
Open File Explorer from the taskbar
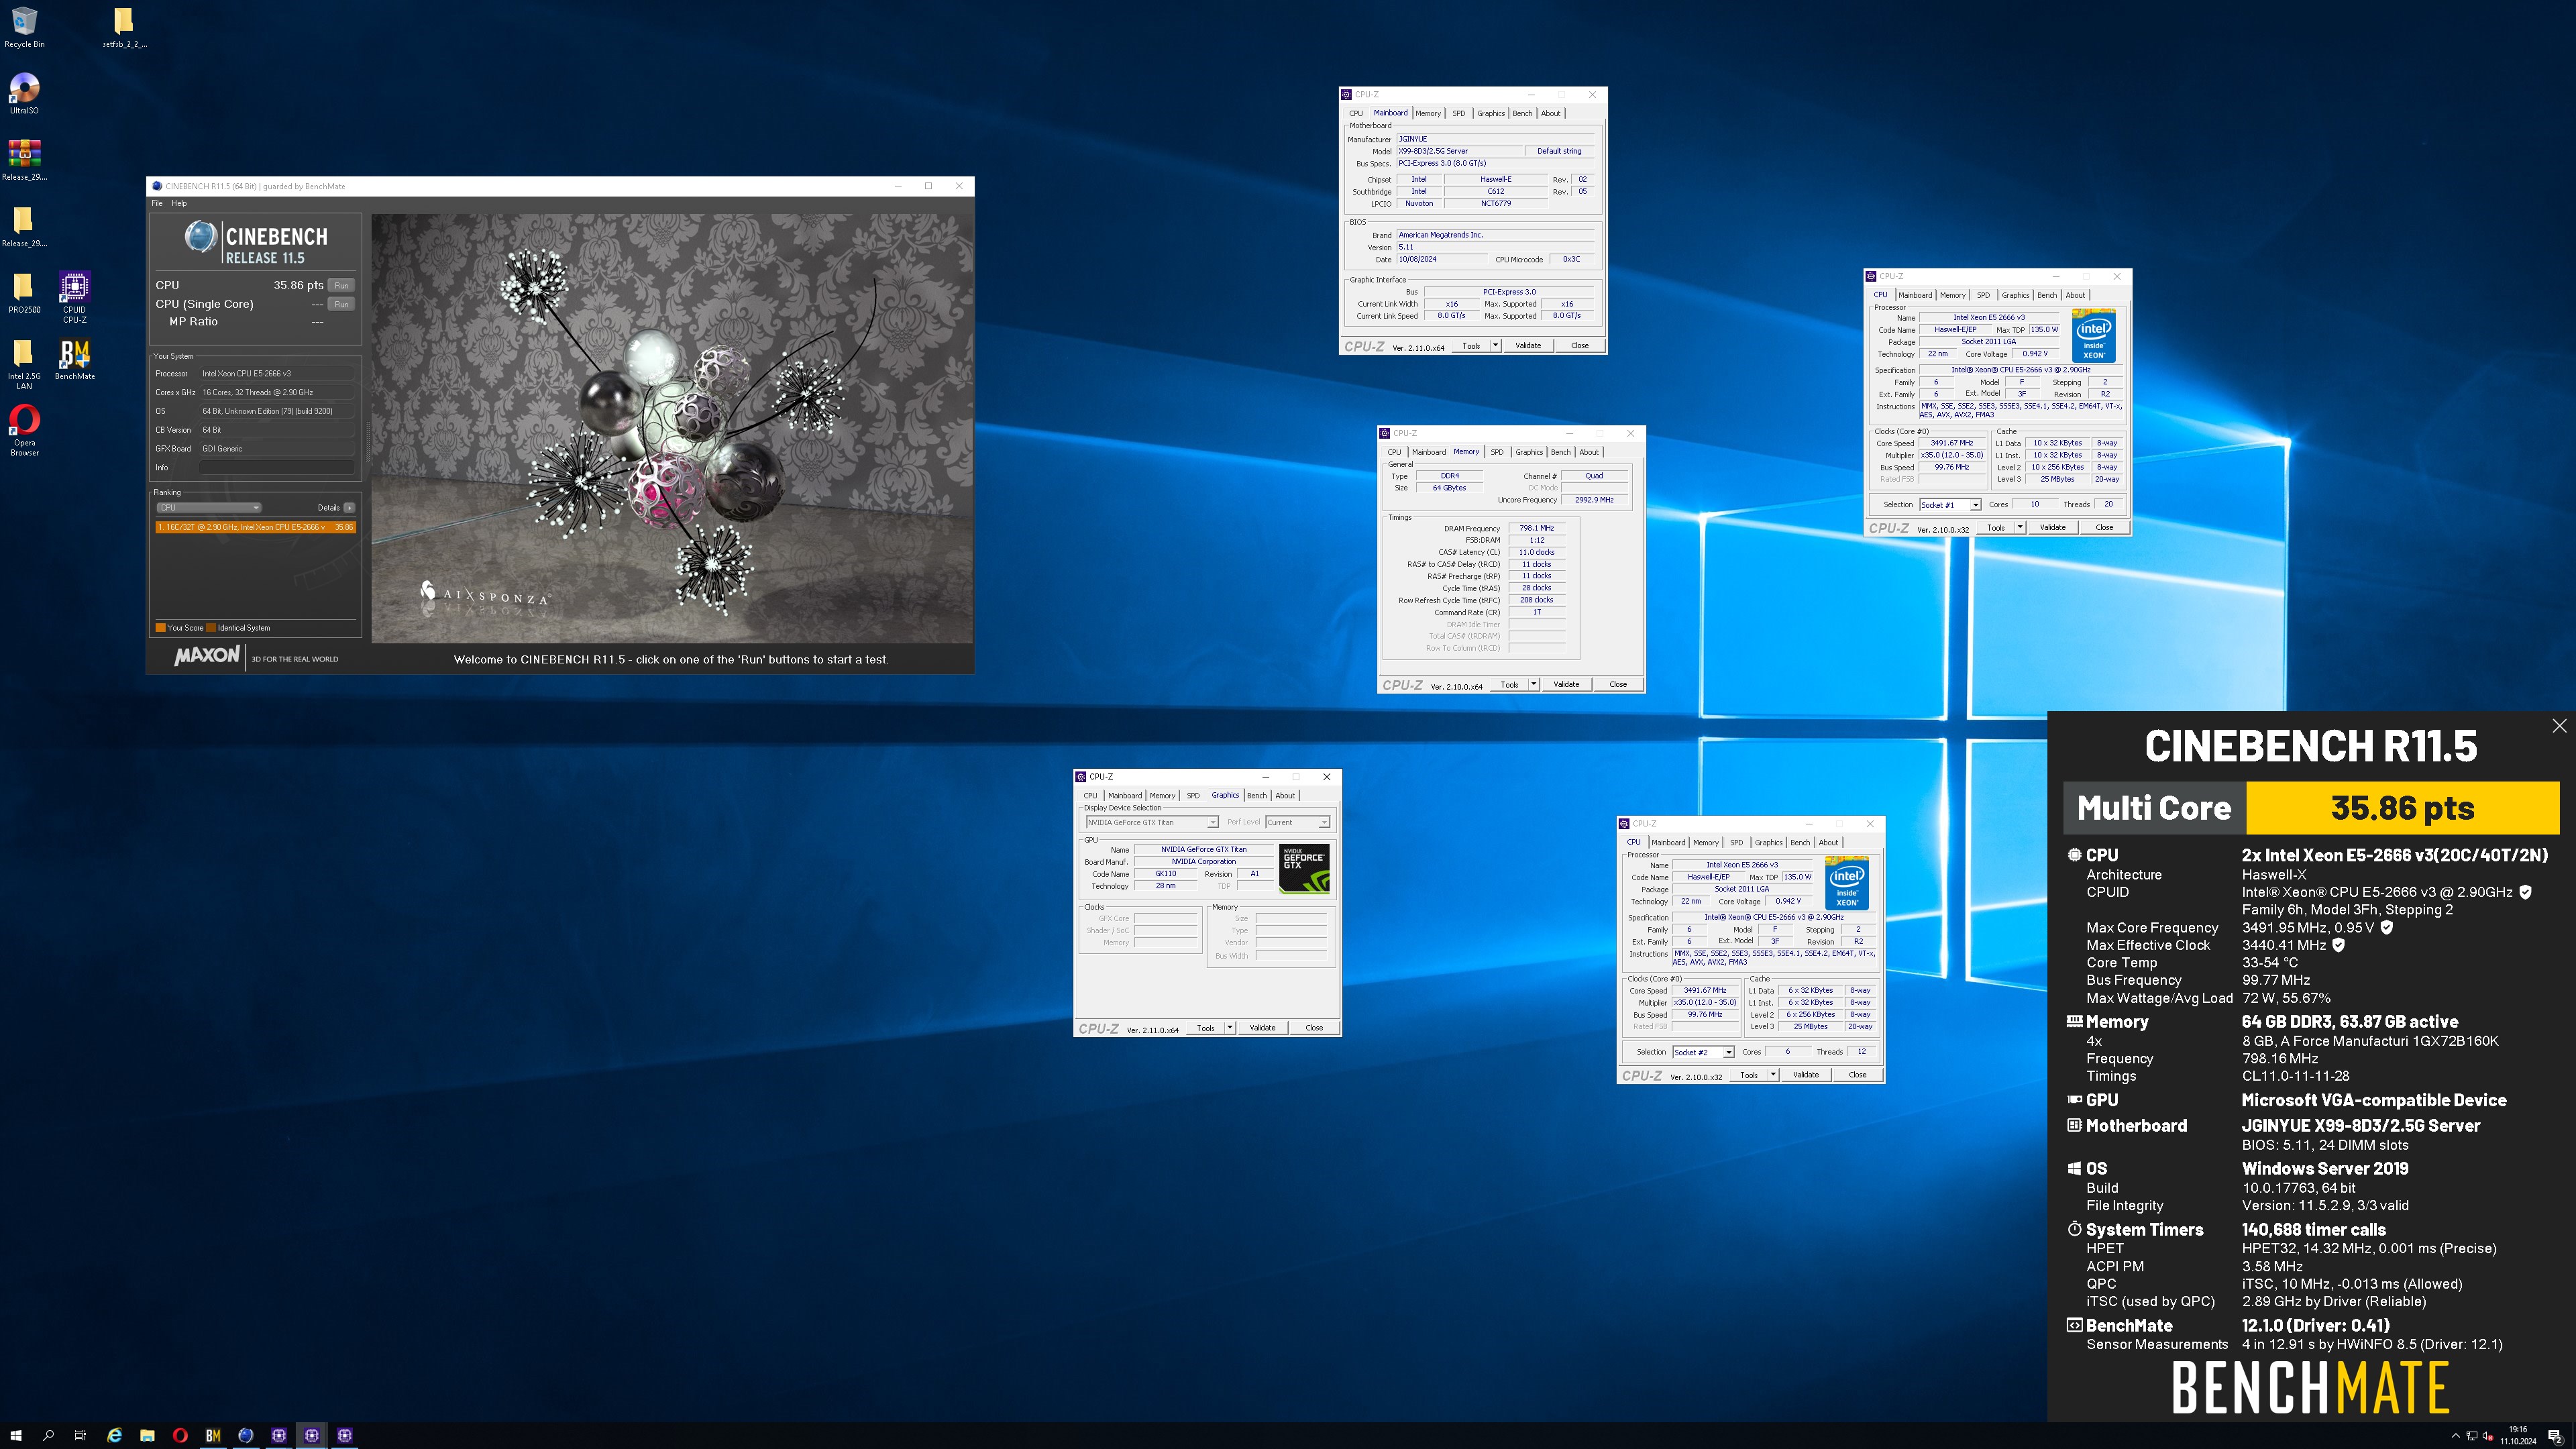tap(147, 1435)
